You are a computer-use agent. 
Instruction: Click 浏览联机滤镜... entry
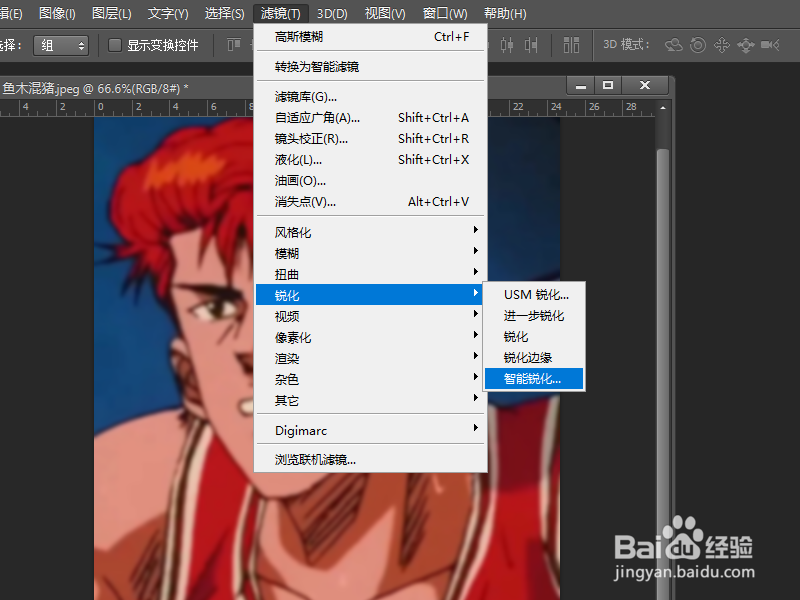[x=371, y=460]
